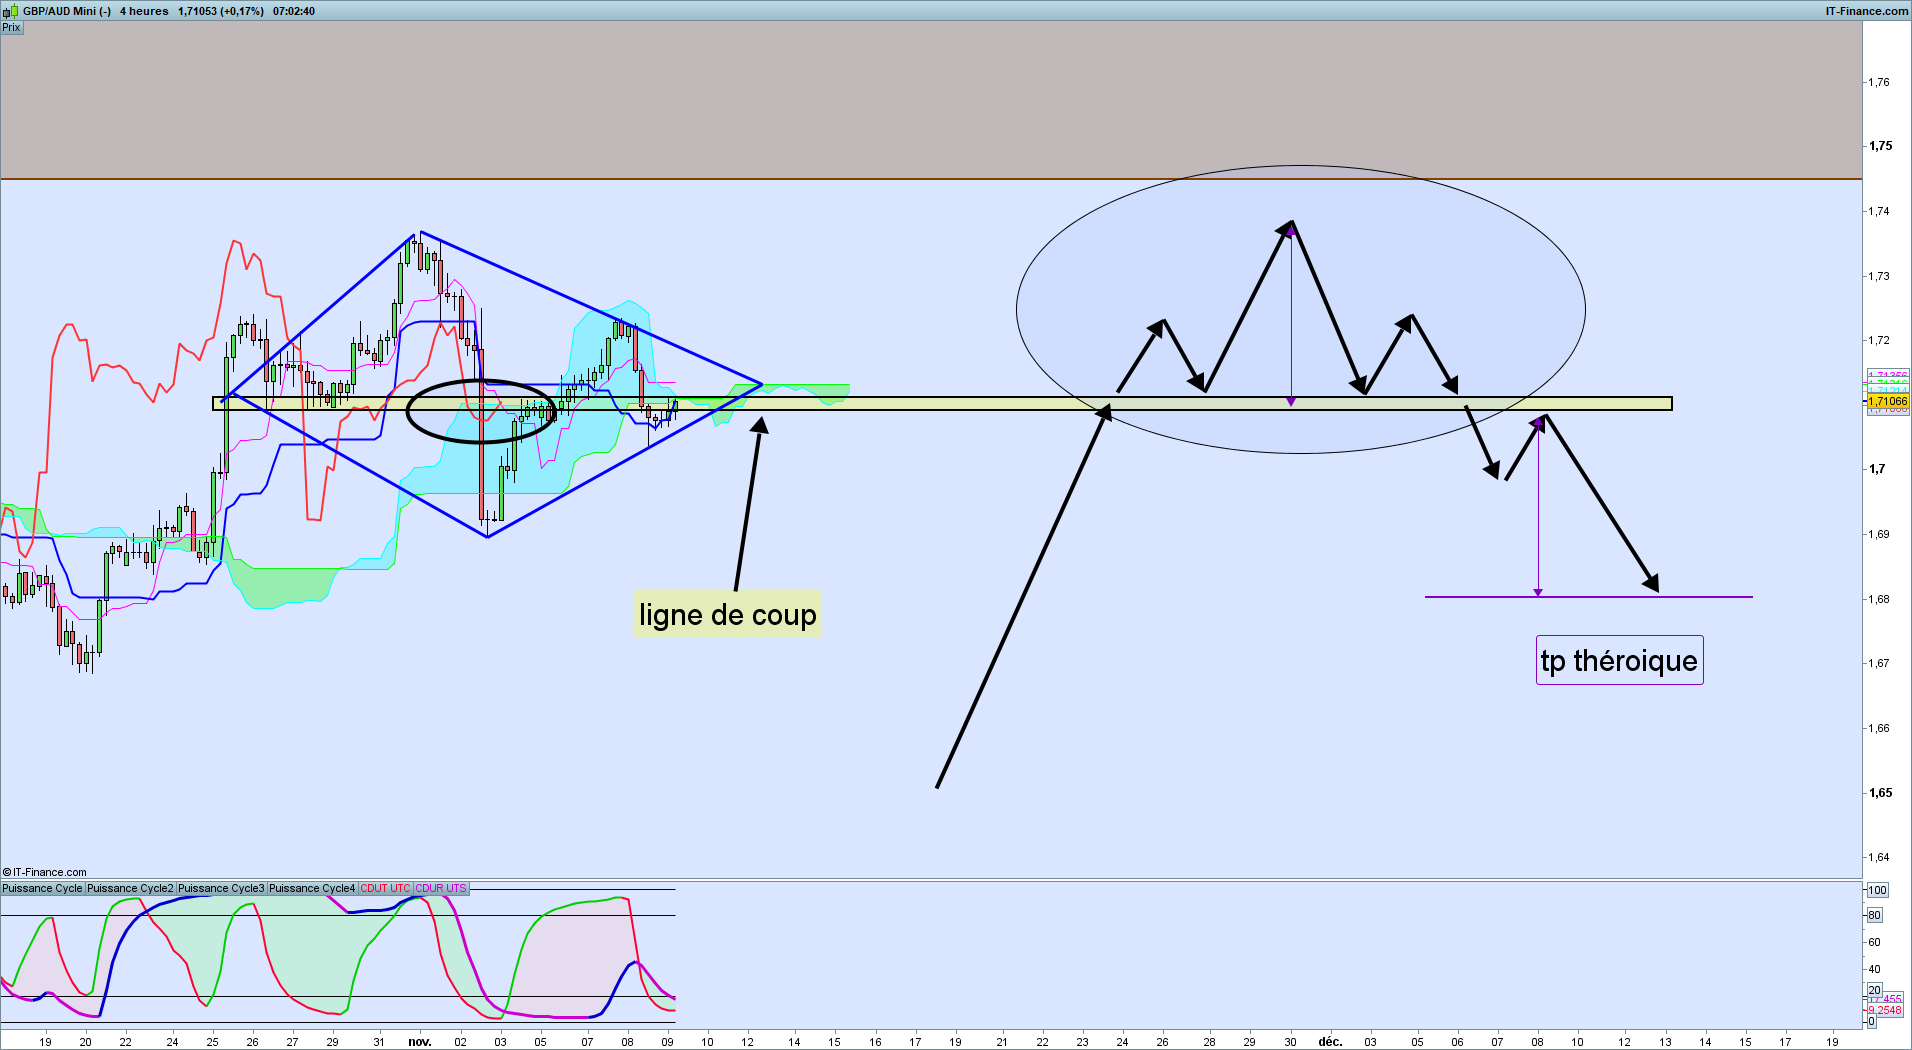Click the IT-Finance.com text in the title bar
The width and height of the screenshot is (1912, 1050).
click(x=1866, y=11)
